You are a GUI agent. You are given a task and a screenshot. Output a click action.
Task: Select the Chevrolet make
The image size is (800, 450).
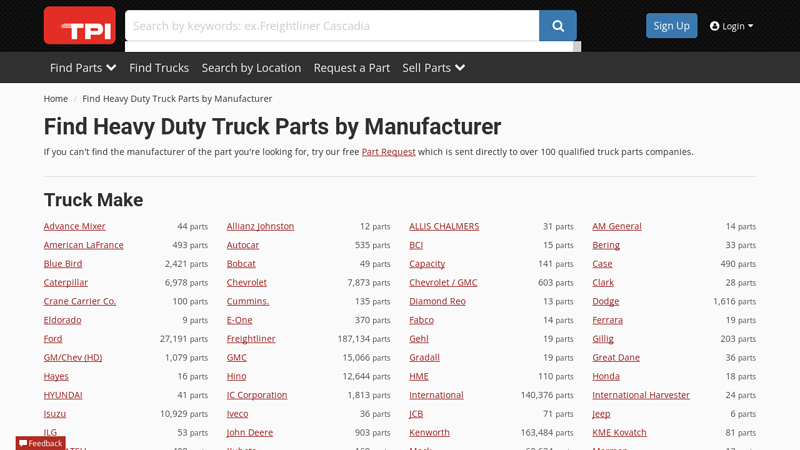[246, 283]
